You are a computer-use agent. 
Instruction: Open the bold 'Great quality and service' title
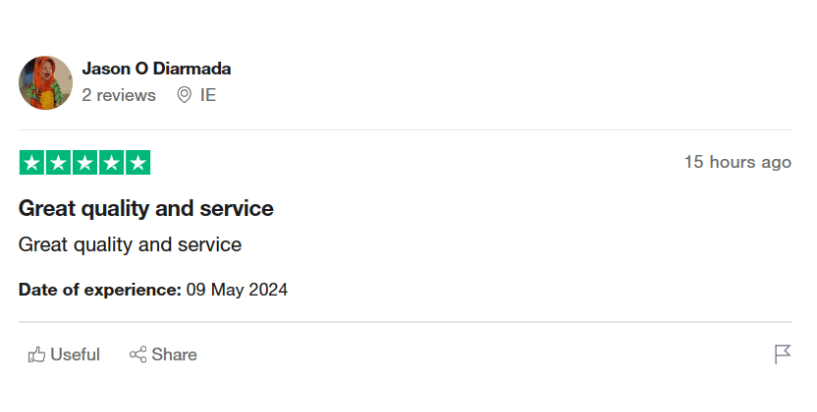[146, 209]
